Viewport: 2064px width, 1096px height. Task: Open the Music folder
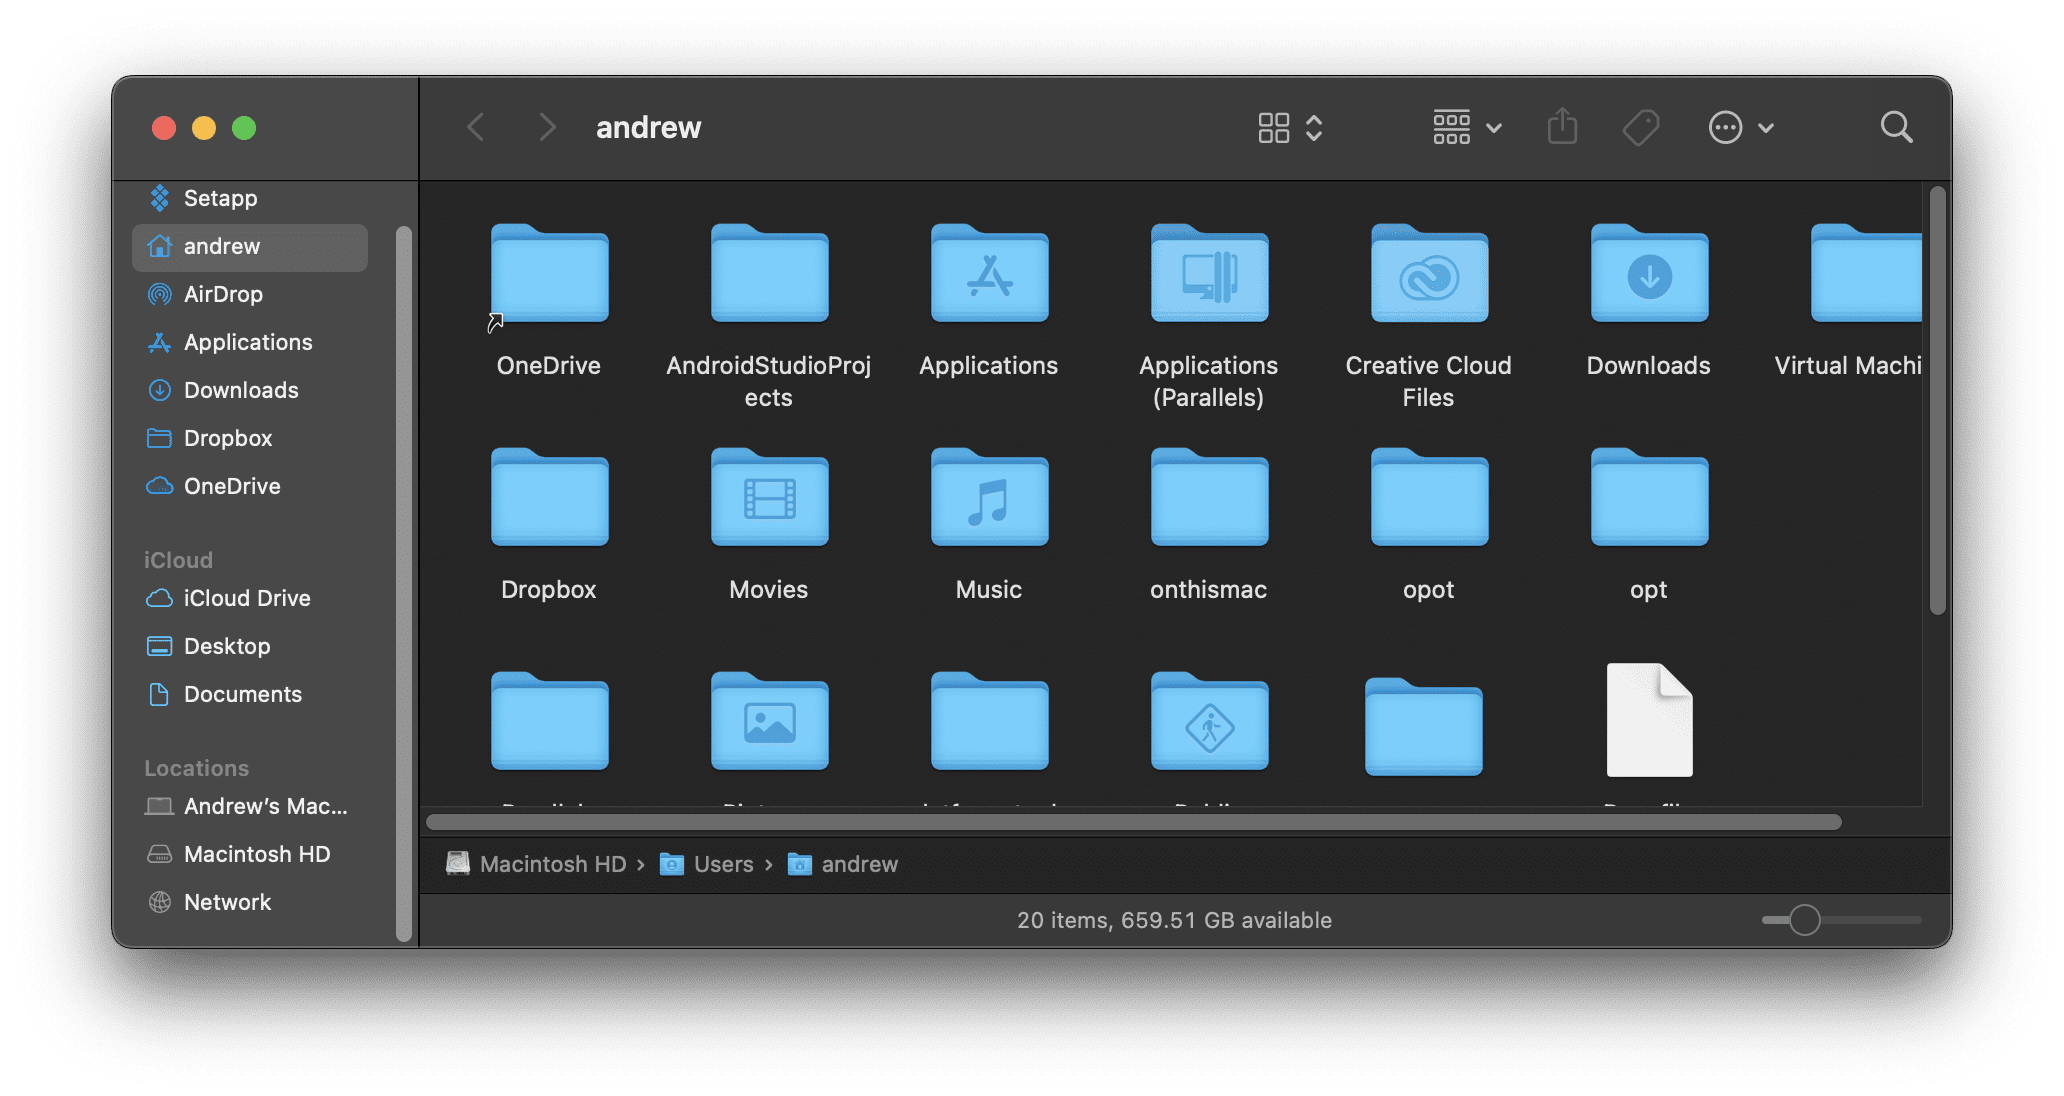pos(989,497)
